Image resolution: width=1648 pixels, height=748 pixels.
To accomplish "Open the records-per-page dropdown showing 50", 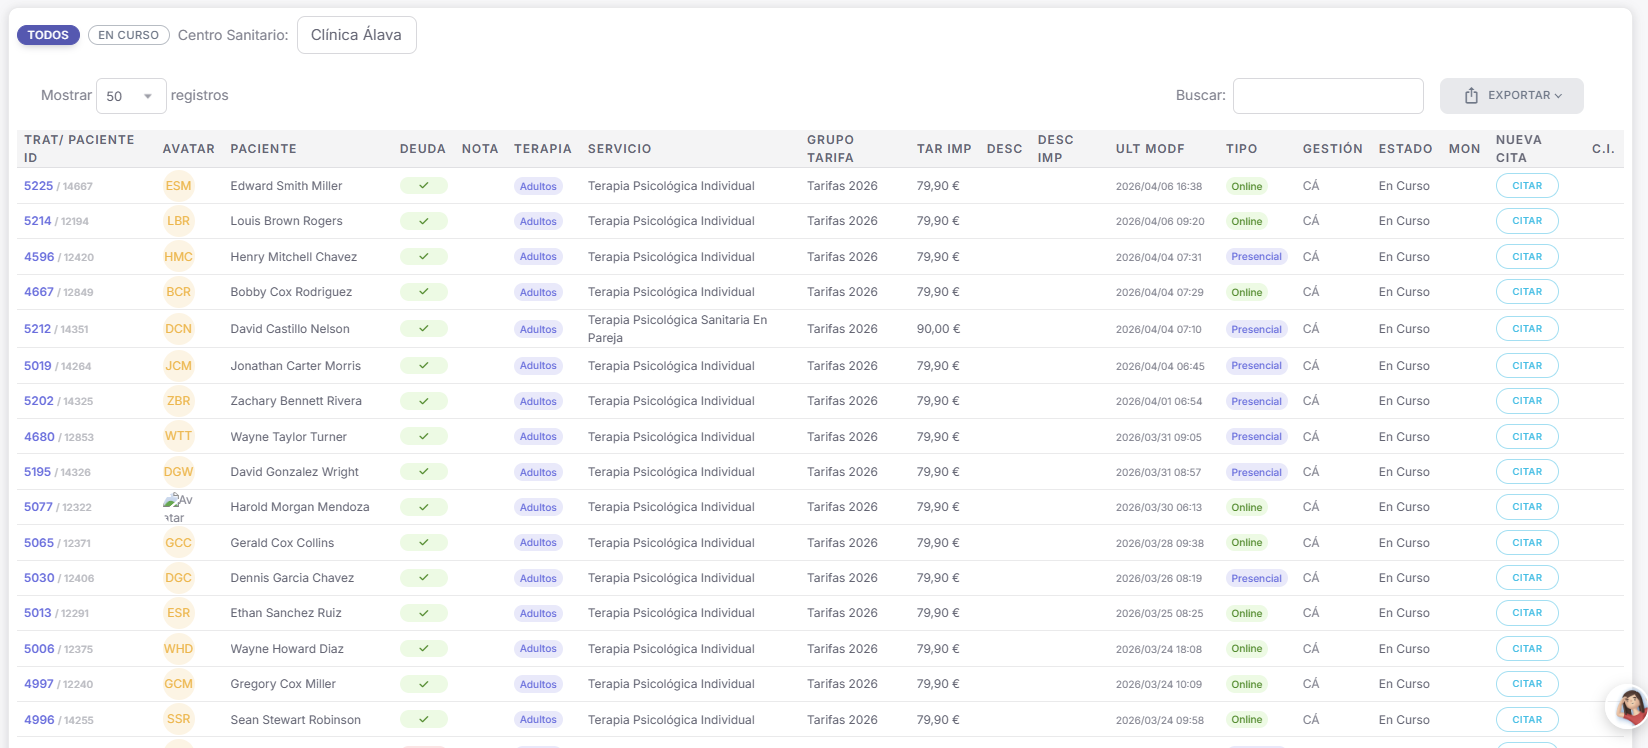I will coord(131,96).
